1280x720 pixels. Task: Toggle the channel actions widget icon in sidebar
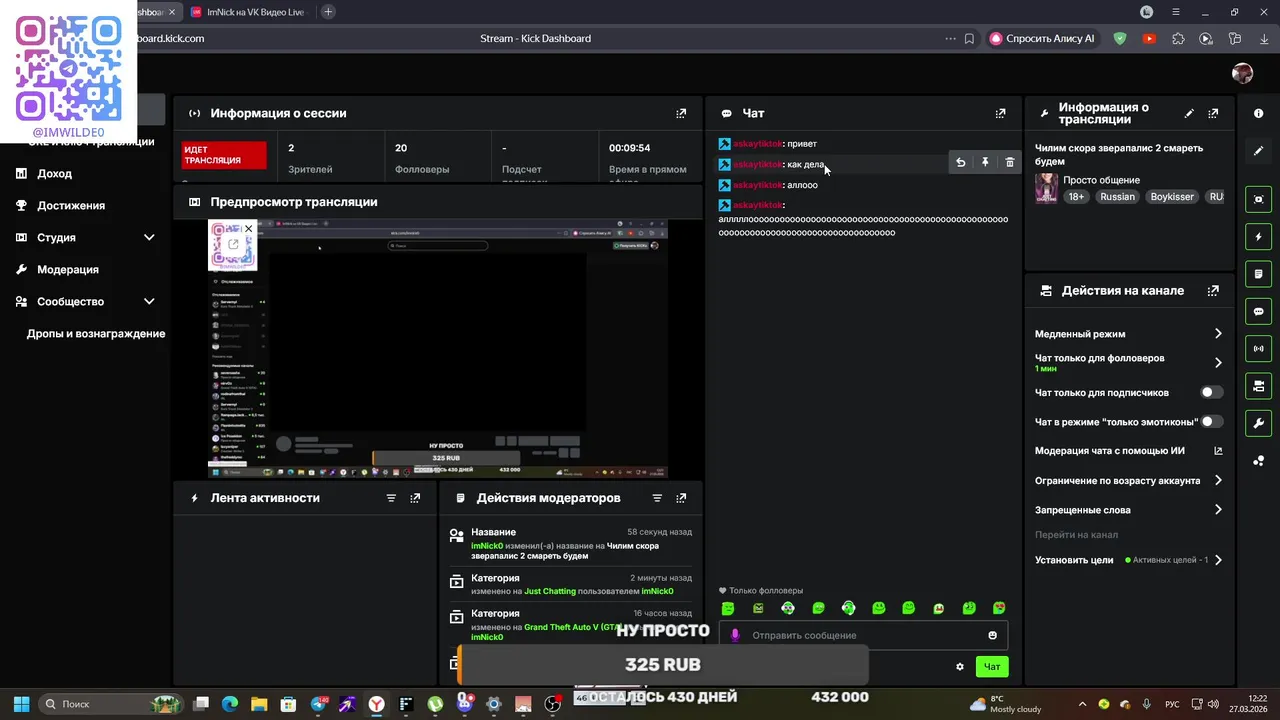pyautogui.click(x=1259, y=386)
